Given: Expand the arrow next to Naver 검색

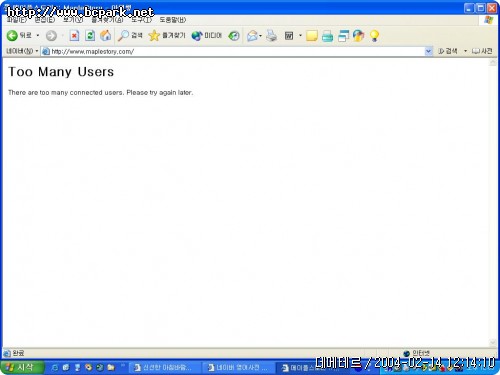Looking at the screenshot, I should pos(465,51).
